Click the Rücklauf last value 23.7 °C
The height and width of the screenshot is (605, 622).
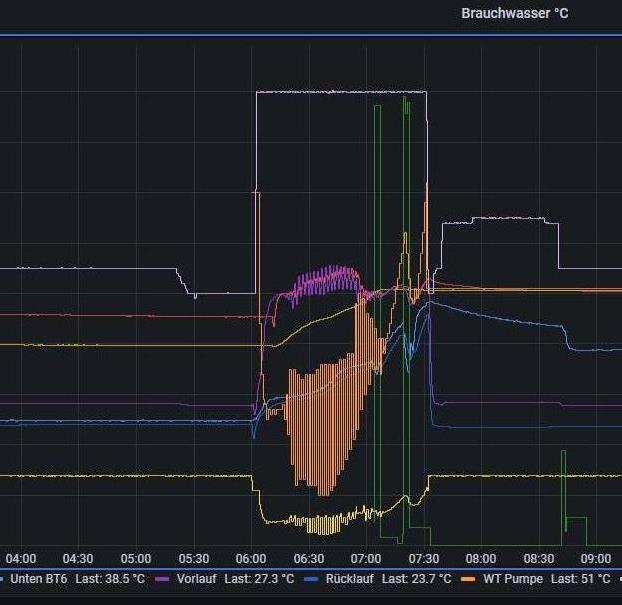pyautogui.click(x=416, y=579)
